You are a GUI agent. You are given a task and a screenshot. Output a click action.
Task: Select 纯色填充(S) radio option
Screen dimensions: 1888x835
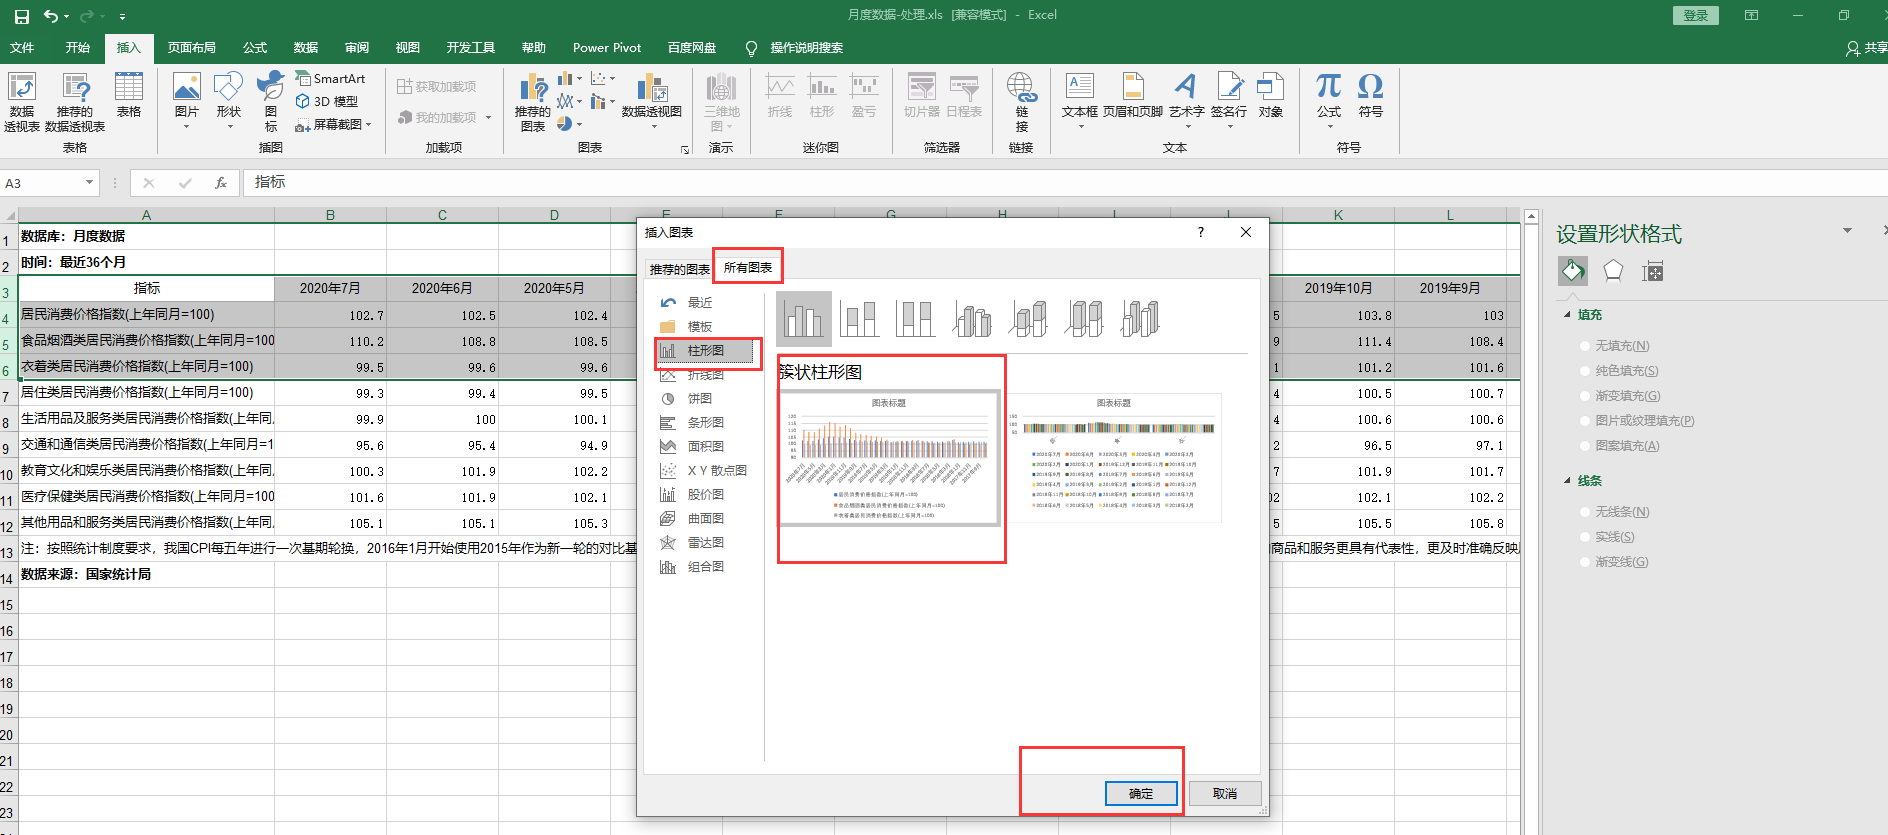coord(1619,371)
